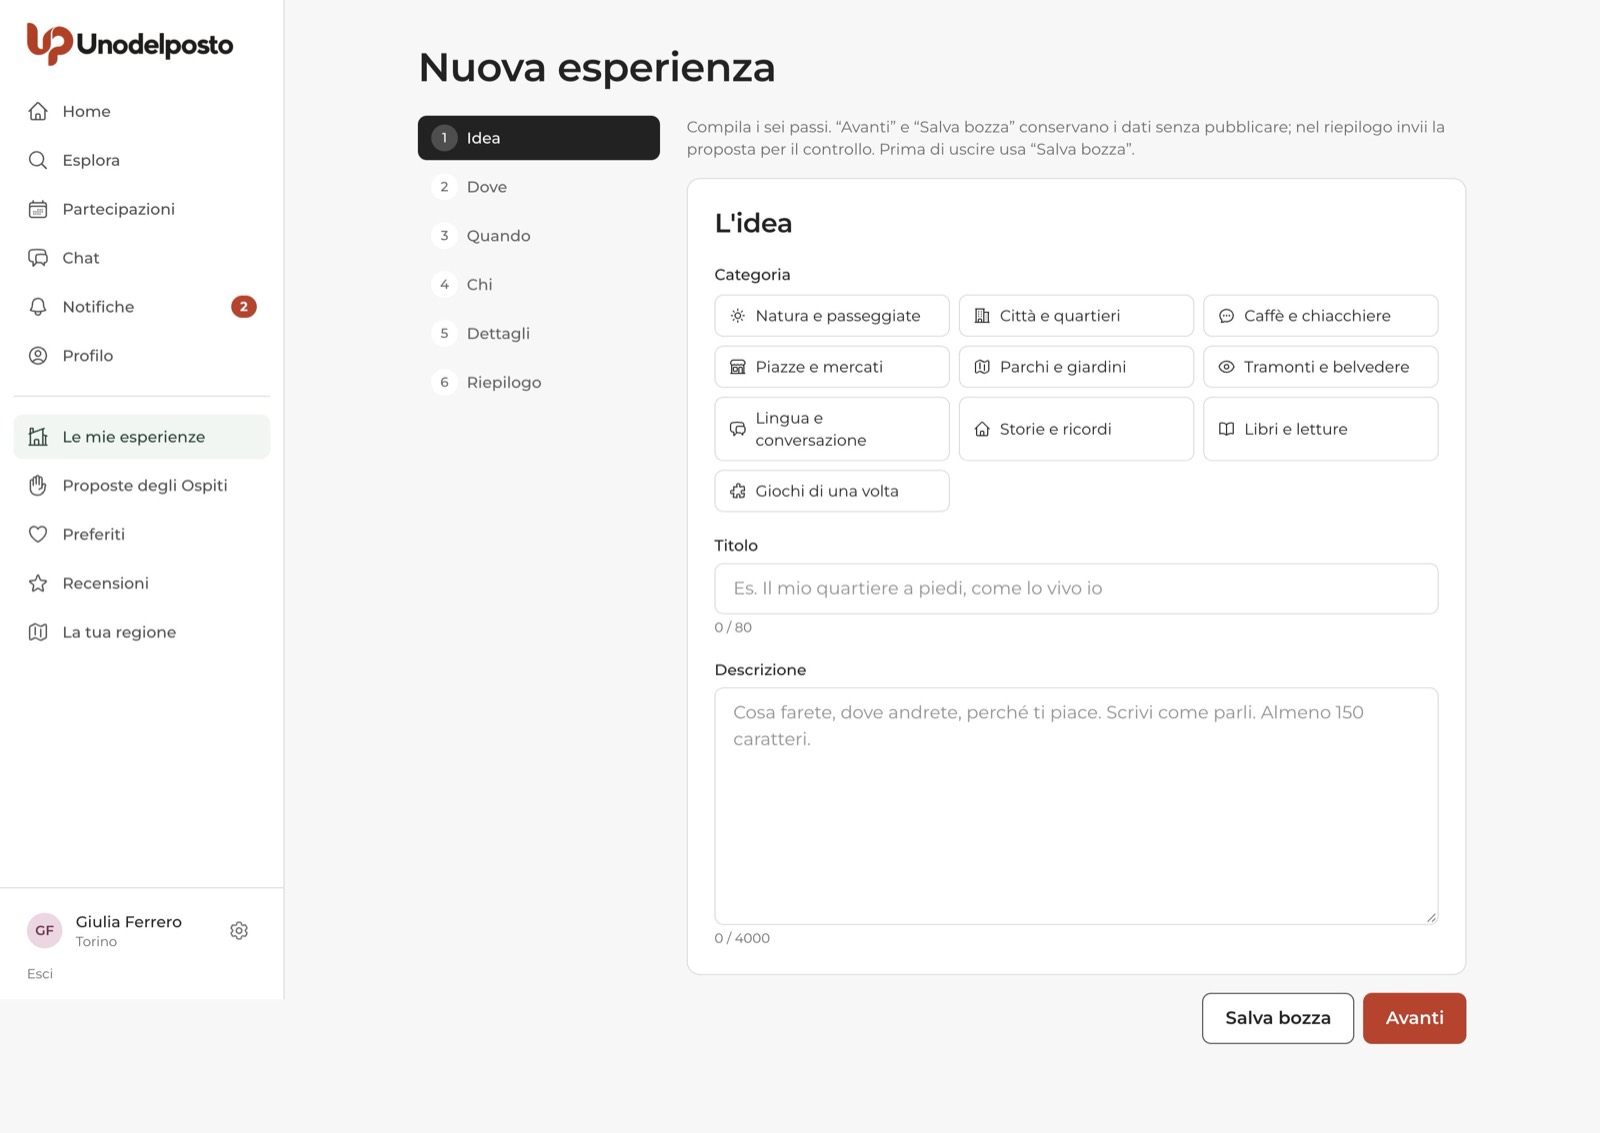Click the Esplora magnifier icon

point(38,160)
